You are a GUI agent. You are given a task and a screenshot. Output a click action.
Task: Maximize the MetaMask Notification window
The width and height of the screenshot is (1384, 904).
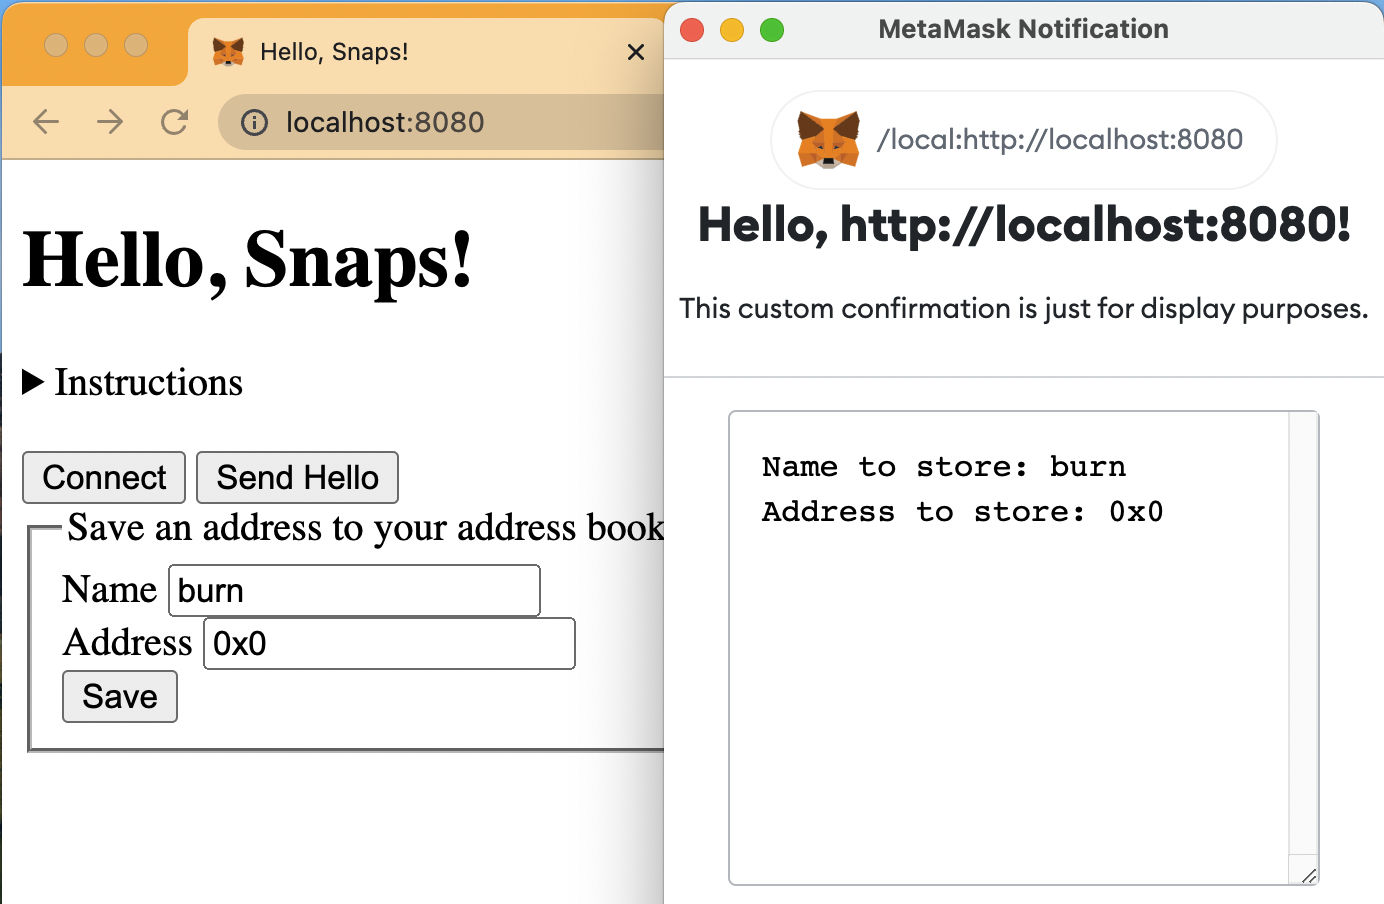(x=772, y=30)
